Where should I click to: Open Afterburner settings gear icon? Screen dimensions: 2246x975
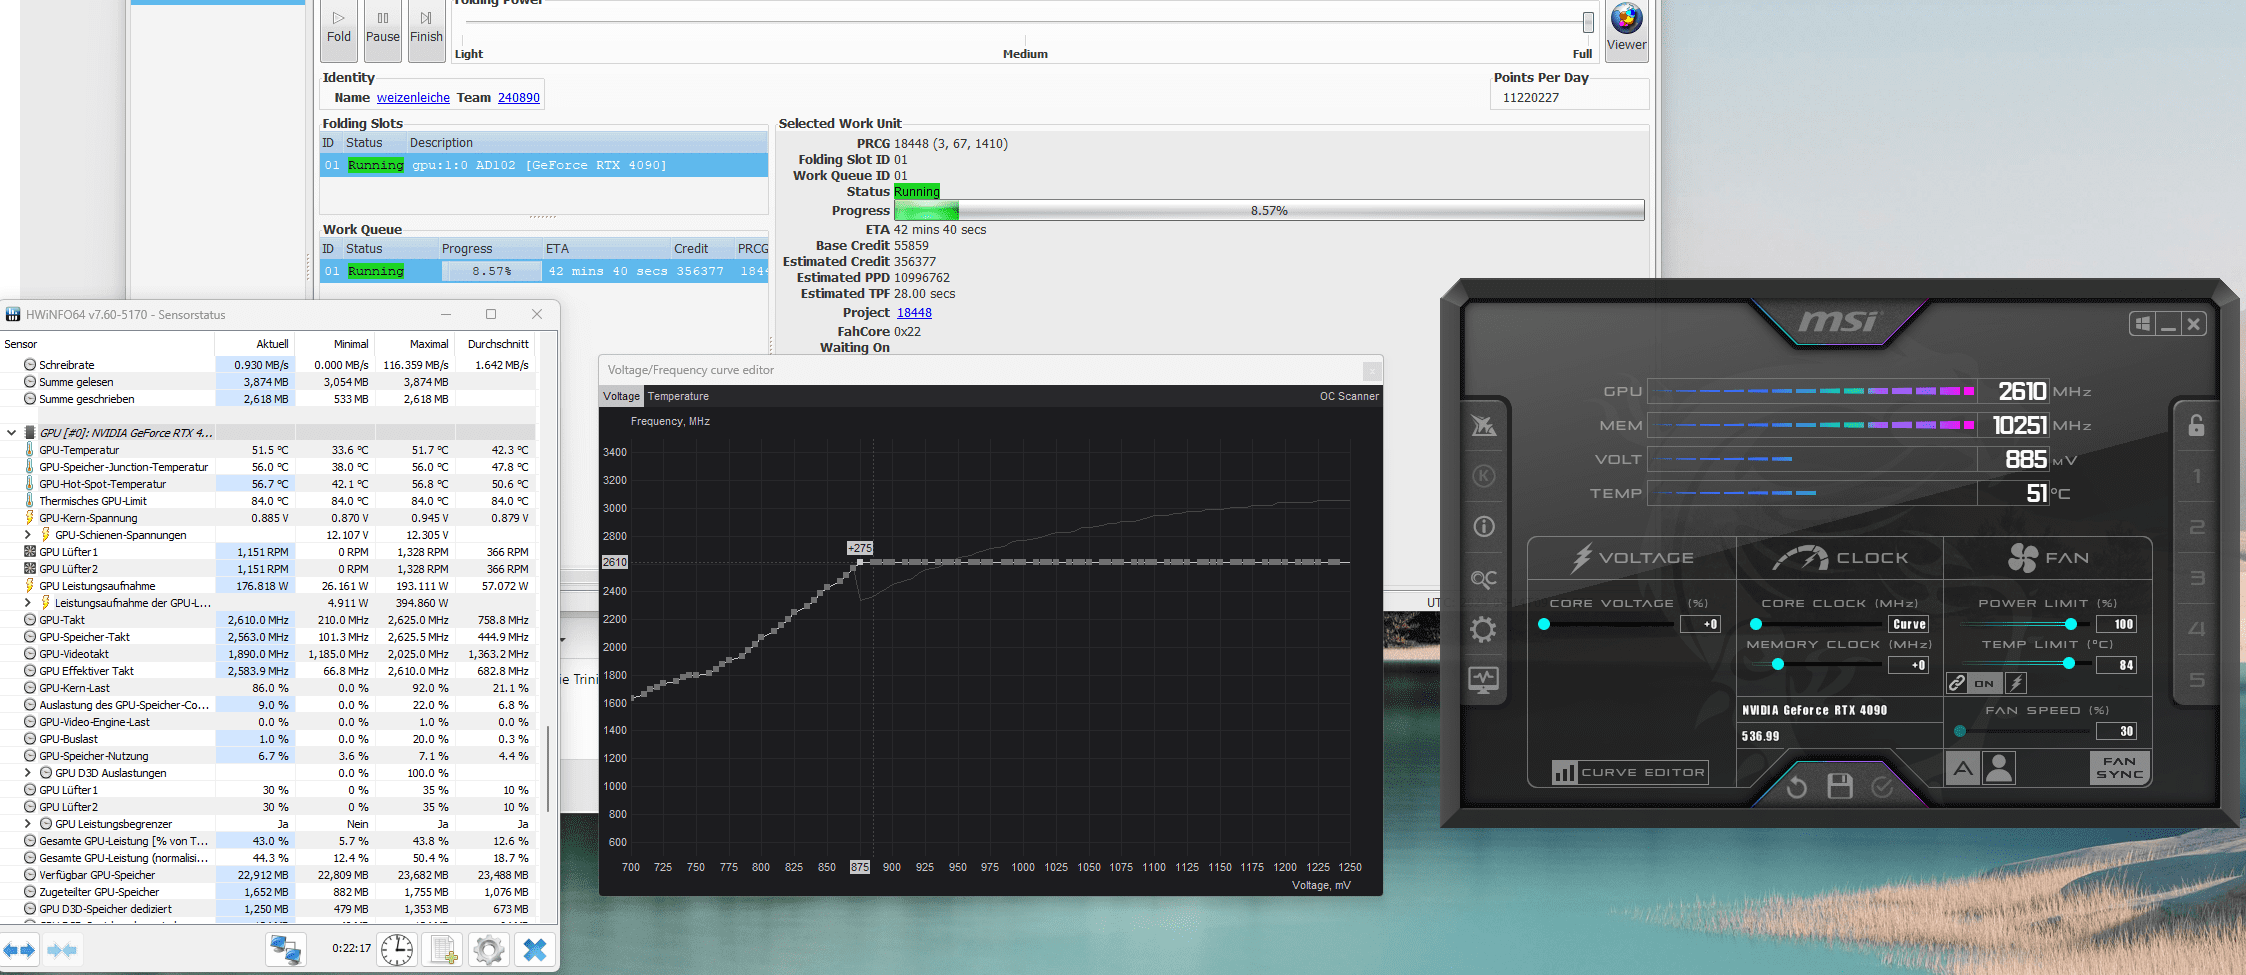[x=1484, y=629]
